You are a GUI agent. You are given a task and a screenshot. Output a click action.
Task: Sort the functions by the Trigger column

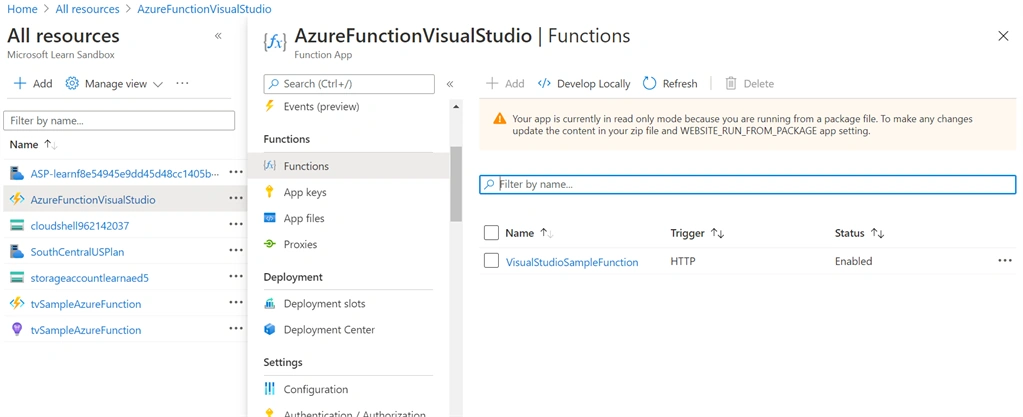tap(697, 233)
